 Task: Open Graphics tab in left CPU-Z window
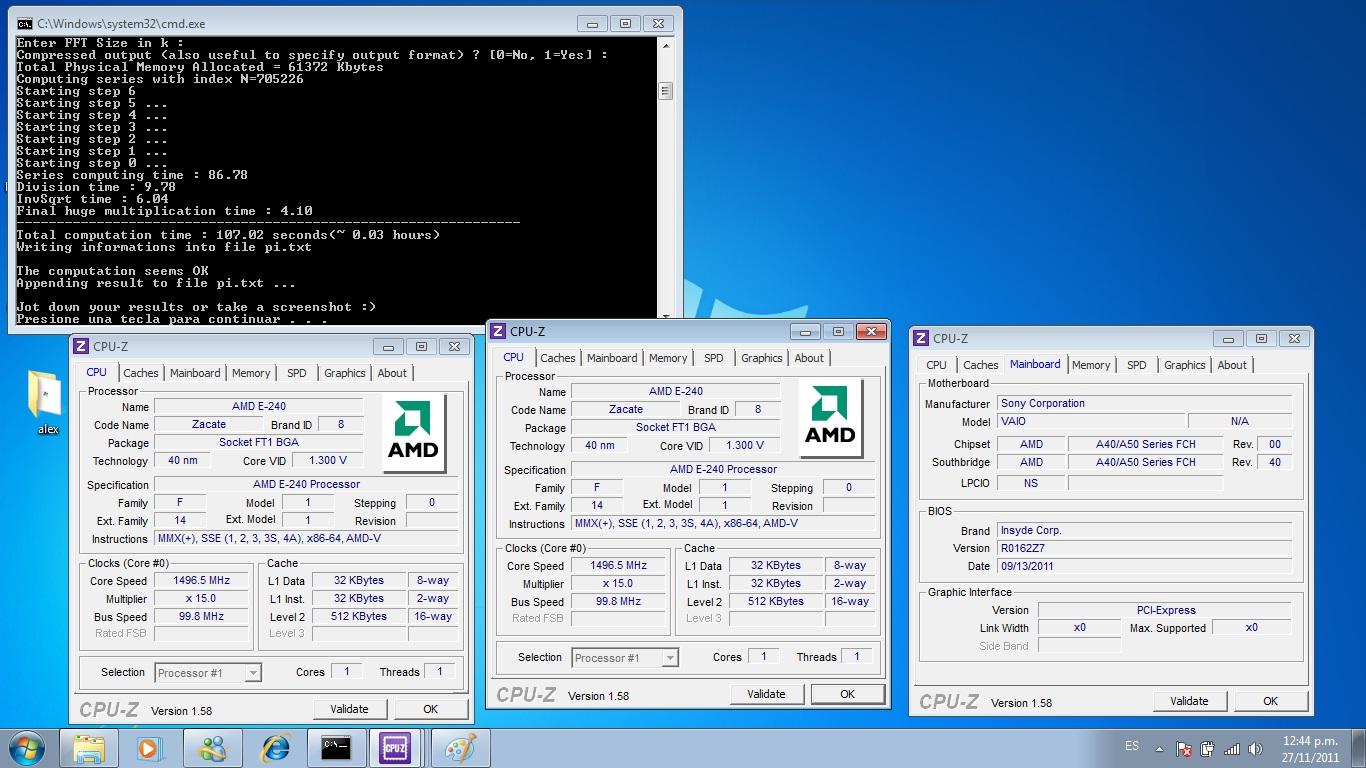pyautogui.click(x=345, y=373)
